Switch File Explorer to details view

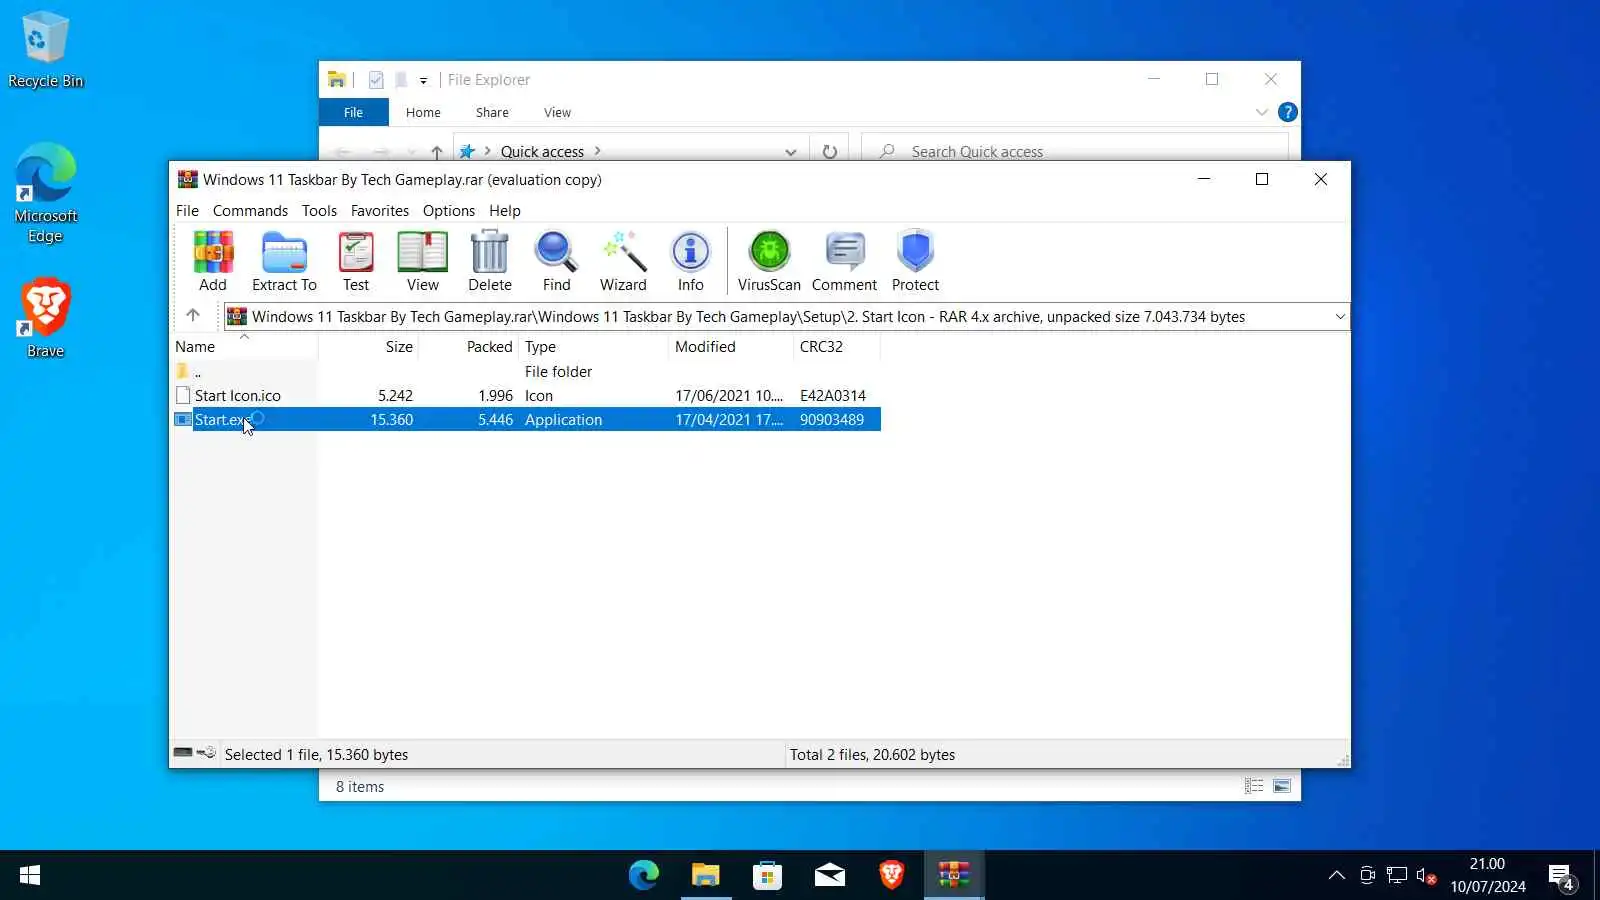[1254, 786]
